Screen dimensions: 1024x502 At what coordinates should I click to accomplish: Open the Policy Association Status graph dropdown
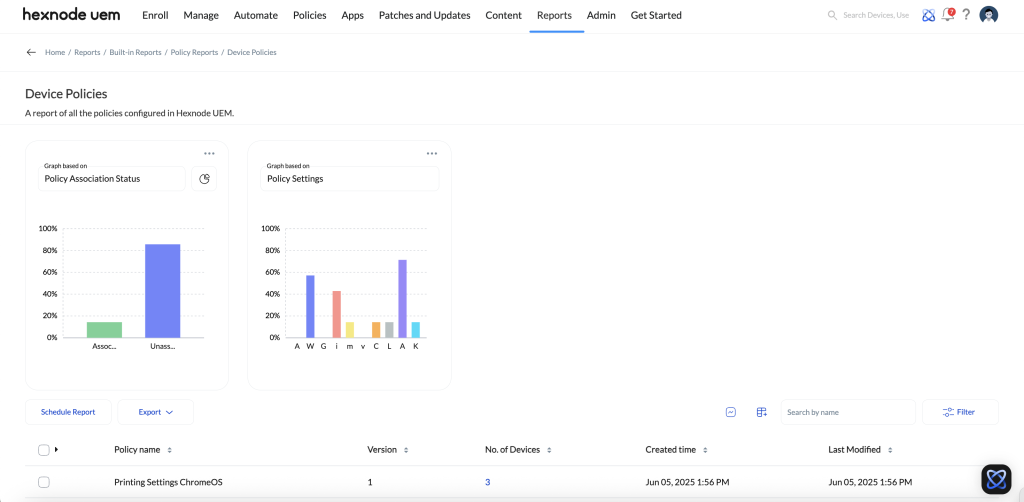coord(112,178)
